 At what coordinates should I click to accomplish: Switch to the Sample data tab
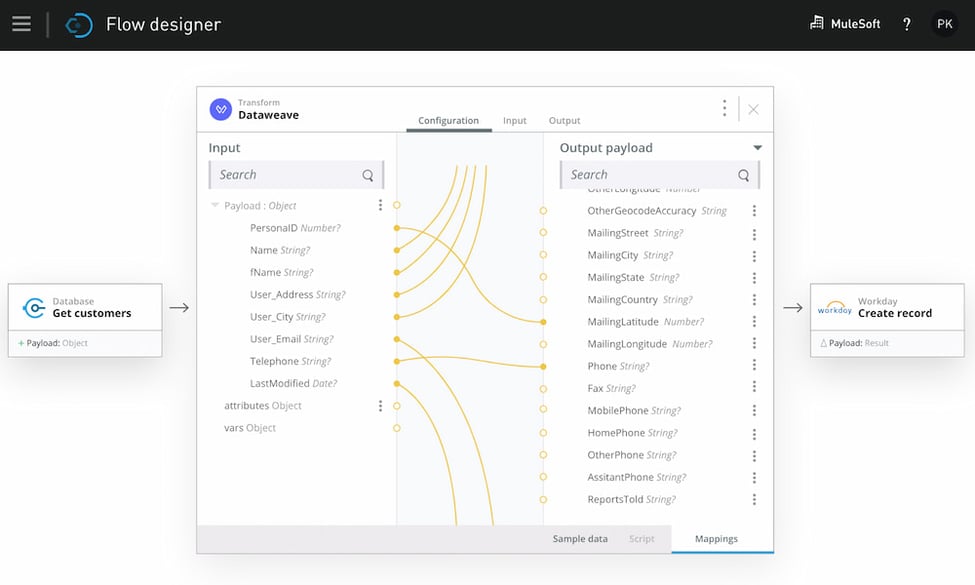point(579,538)
